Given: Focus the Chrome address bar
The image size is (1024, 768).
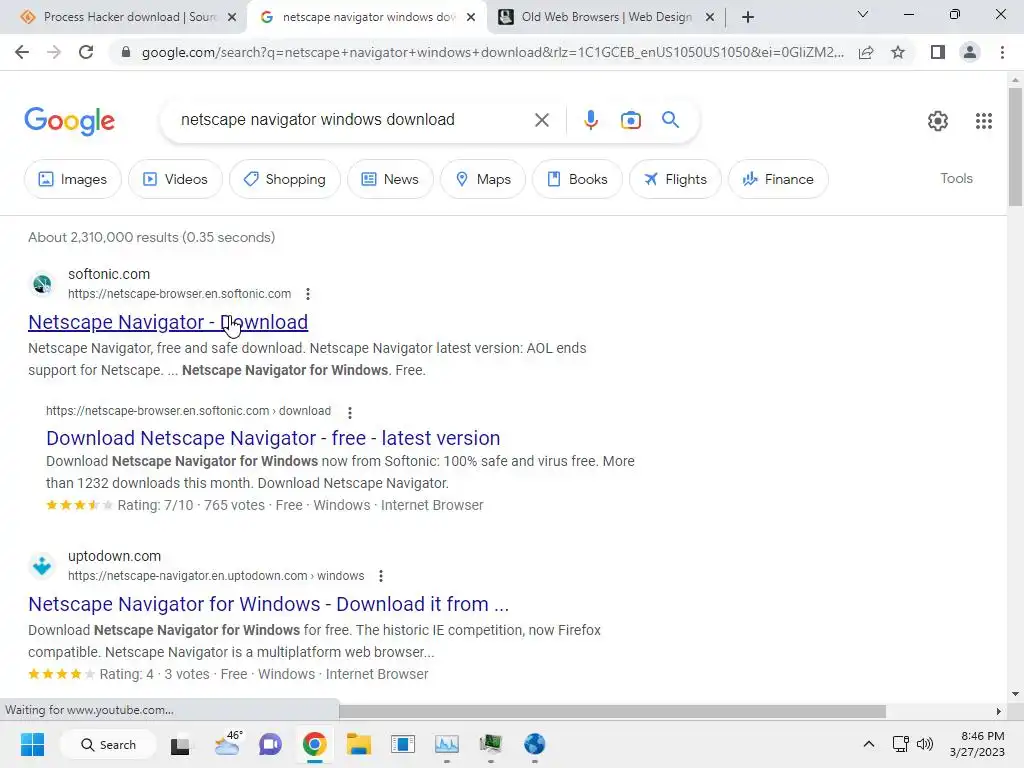Looking at the screenshot, I should click(x=492, y=52).
